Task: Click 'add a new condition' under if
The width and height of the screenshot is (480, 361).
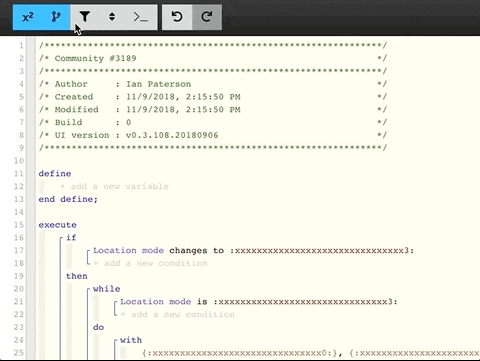Action: coord(150,263)
